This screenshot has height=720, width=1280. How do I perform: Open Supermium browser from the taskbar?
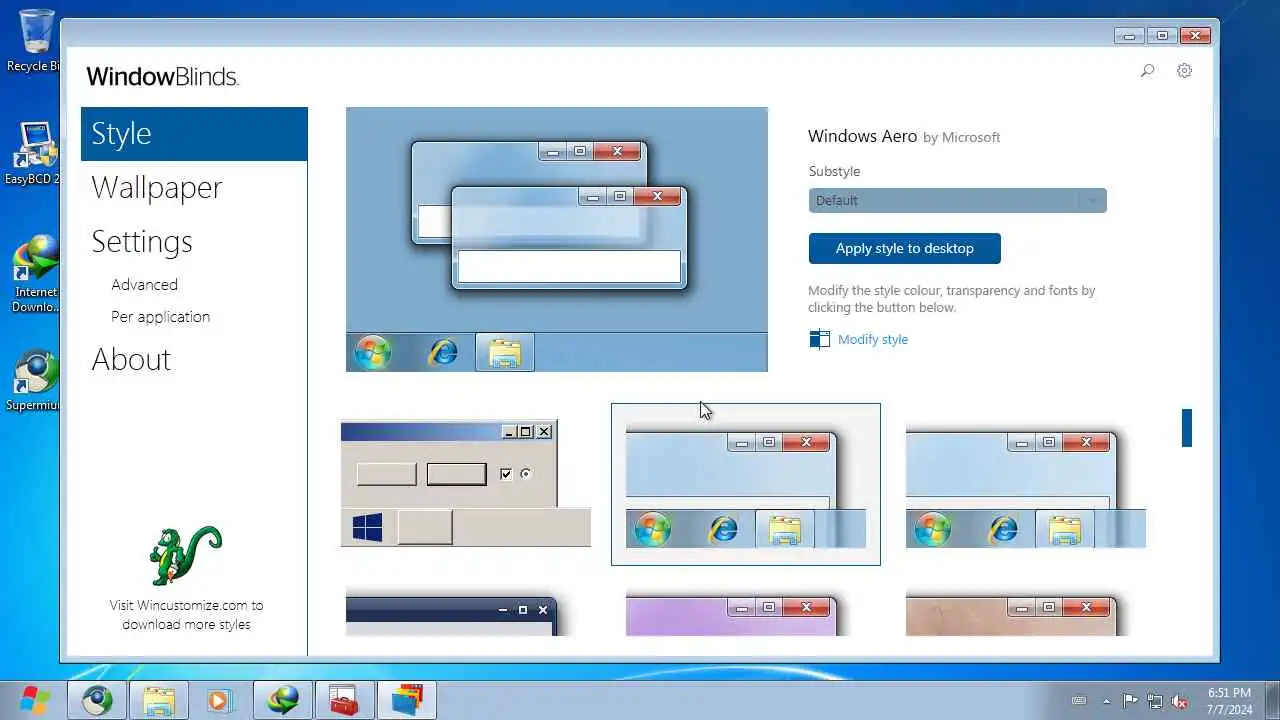(97, 701)
